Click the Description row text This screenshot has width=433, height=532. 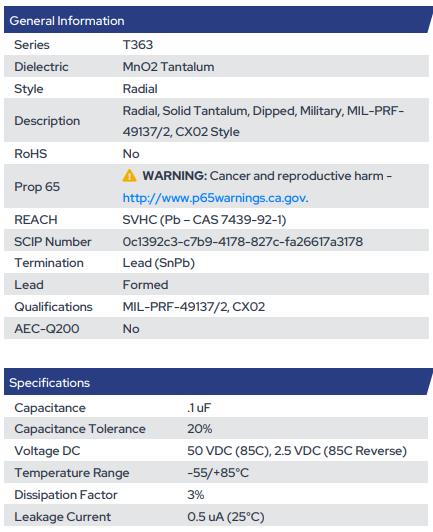tap(263, 121)
